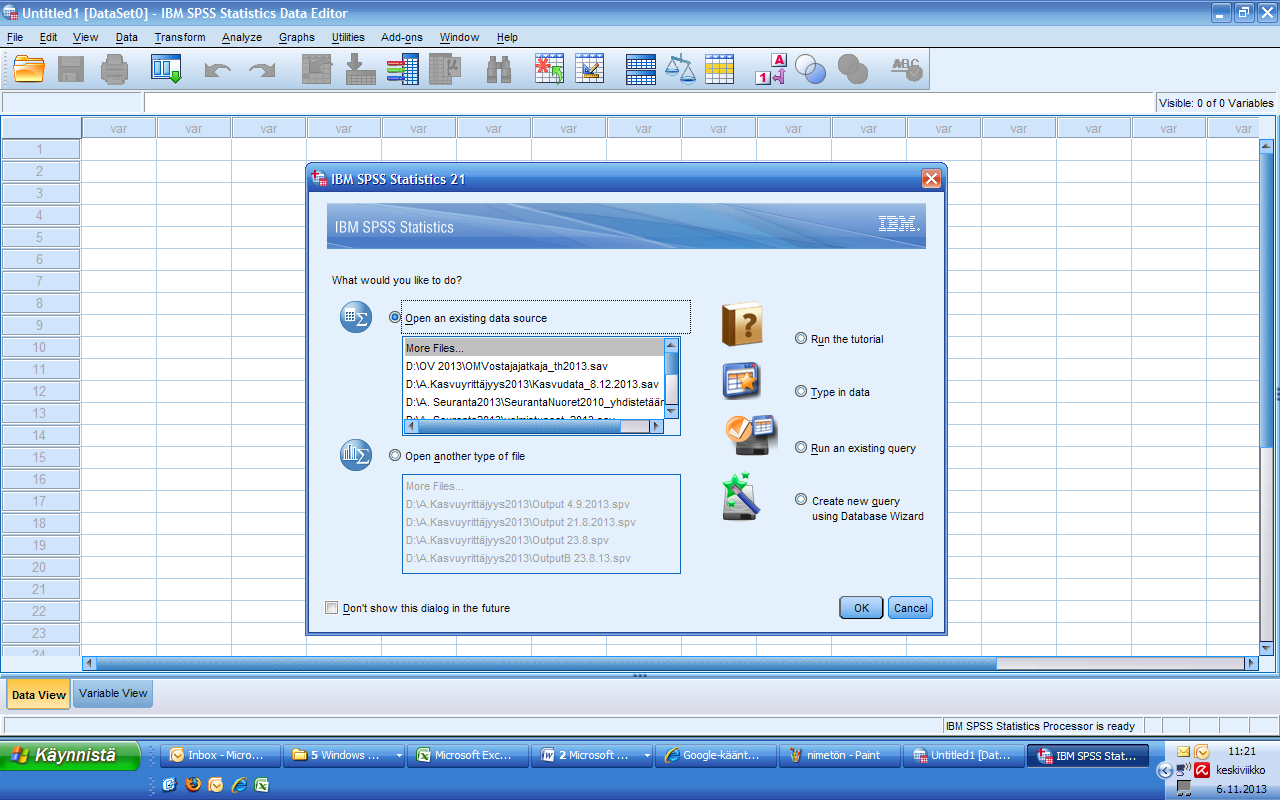Click the Run descriptive statistics icon
The width and height of the screenshot is (1280, 800).
point(444,69)
